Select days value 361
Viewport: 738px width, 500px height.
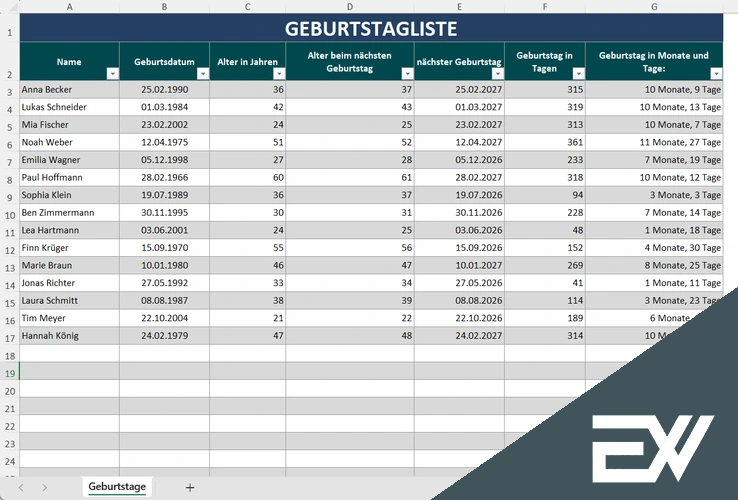[x=545, y=142]
